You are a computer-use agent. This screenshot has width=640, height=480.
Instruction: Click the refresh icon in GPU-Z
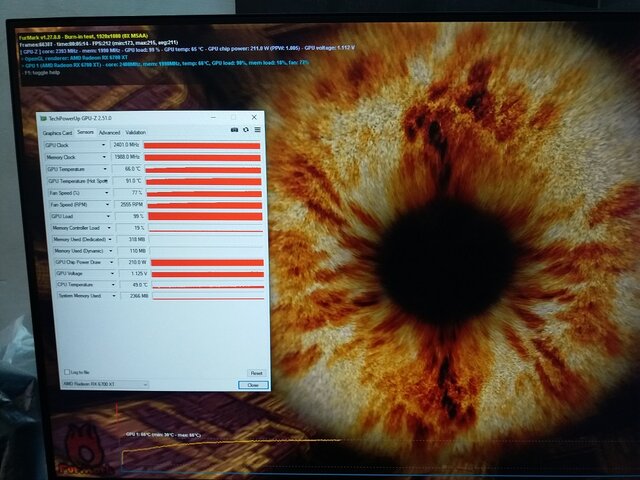point(246,130)
